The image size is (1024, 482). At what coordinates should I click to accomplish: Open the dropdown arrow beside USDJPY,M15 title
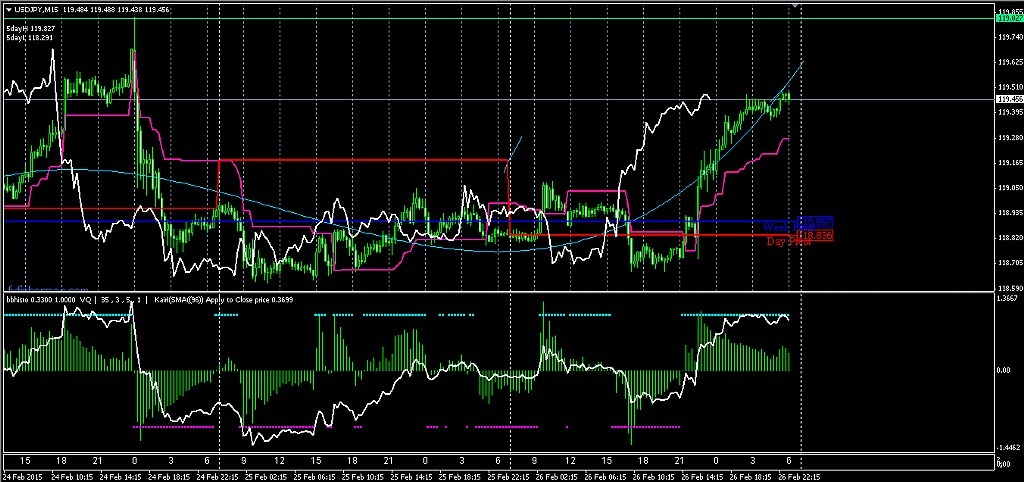pyautogui.click(x=8, y=10)
